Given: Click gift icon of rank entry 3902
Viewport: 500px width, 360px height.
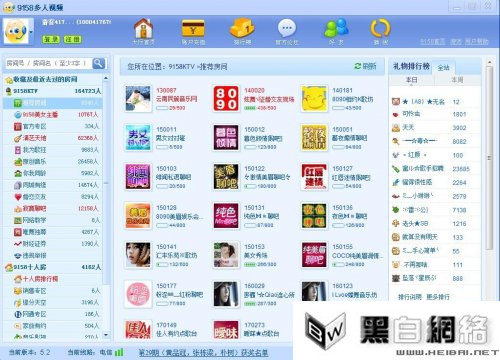Looking at the screenshot, I should coord(396,128).
